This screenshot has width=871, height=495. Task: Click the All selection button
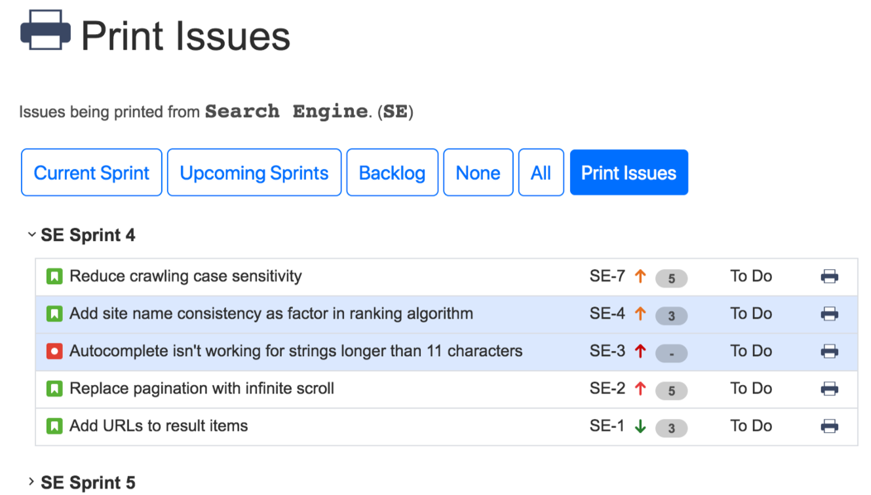[x=541, y=173]
